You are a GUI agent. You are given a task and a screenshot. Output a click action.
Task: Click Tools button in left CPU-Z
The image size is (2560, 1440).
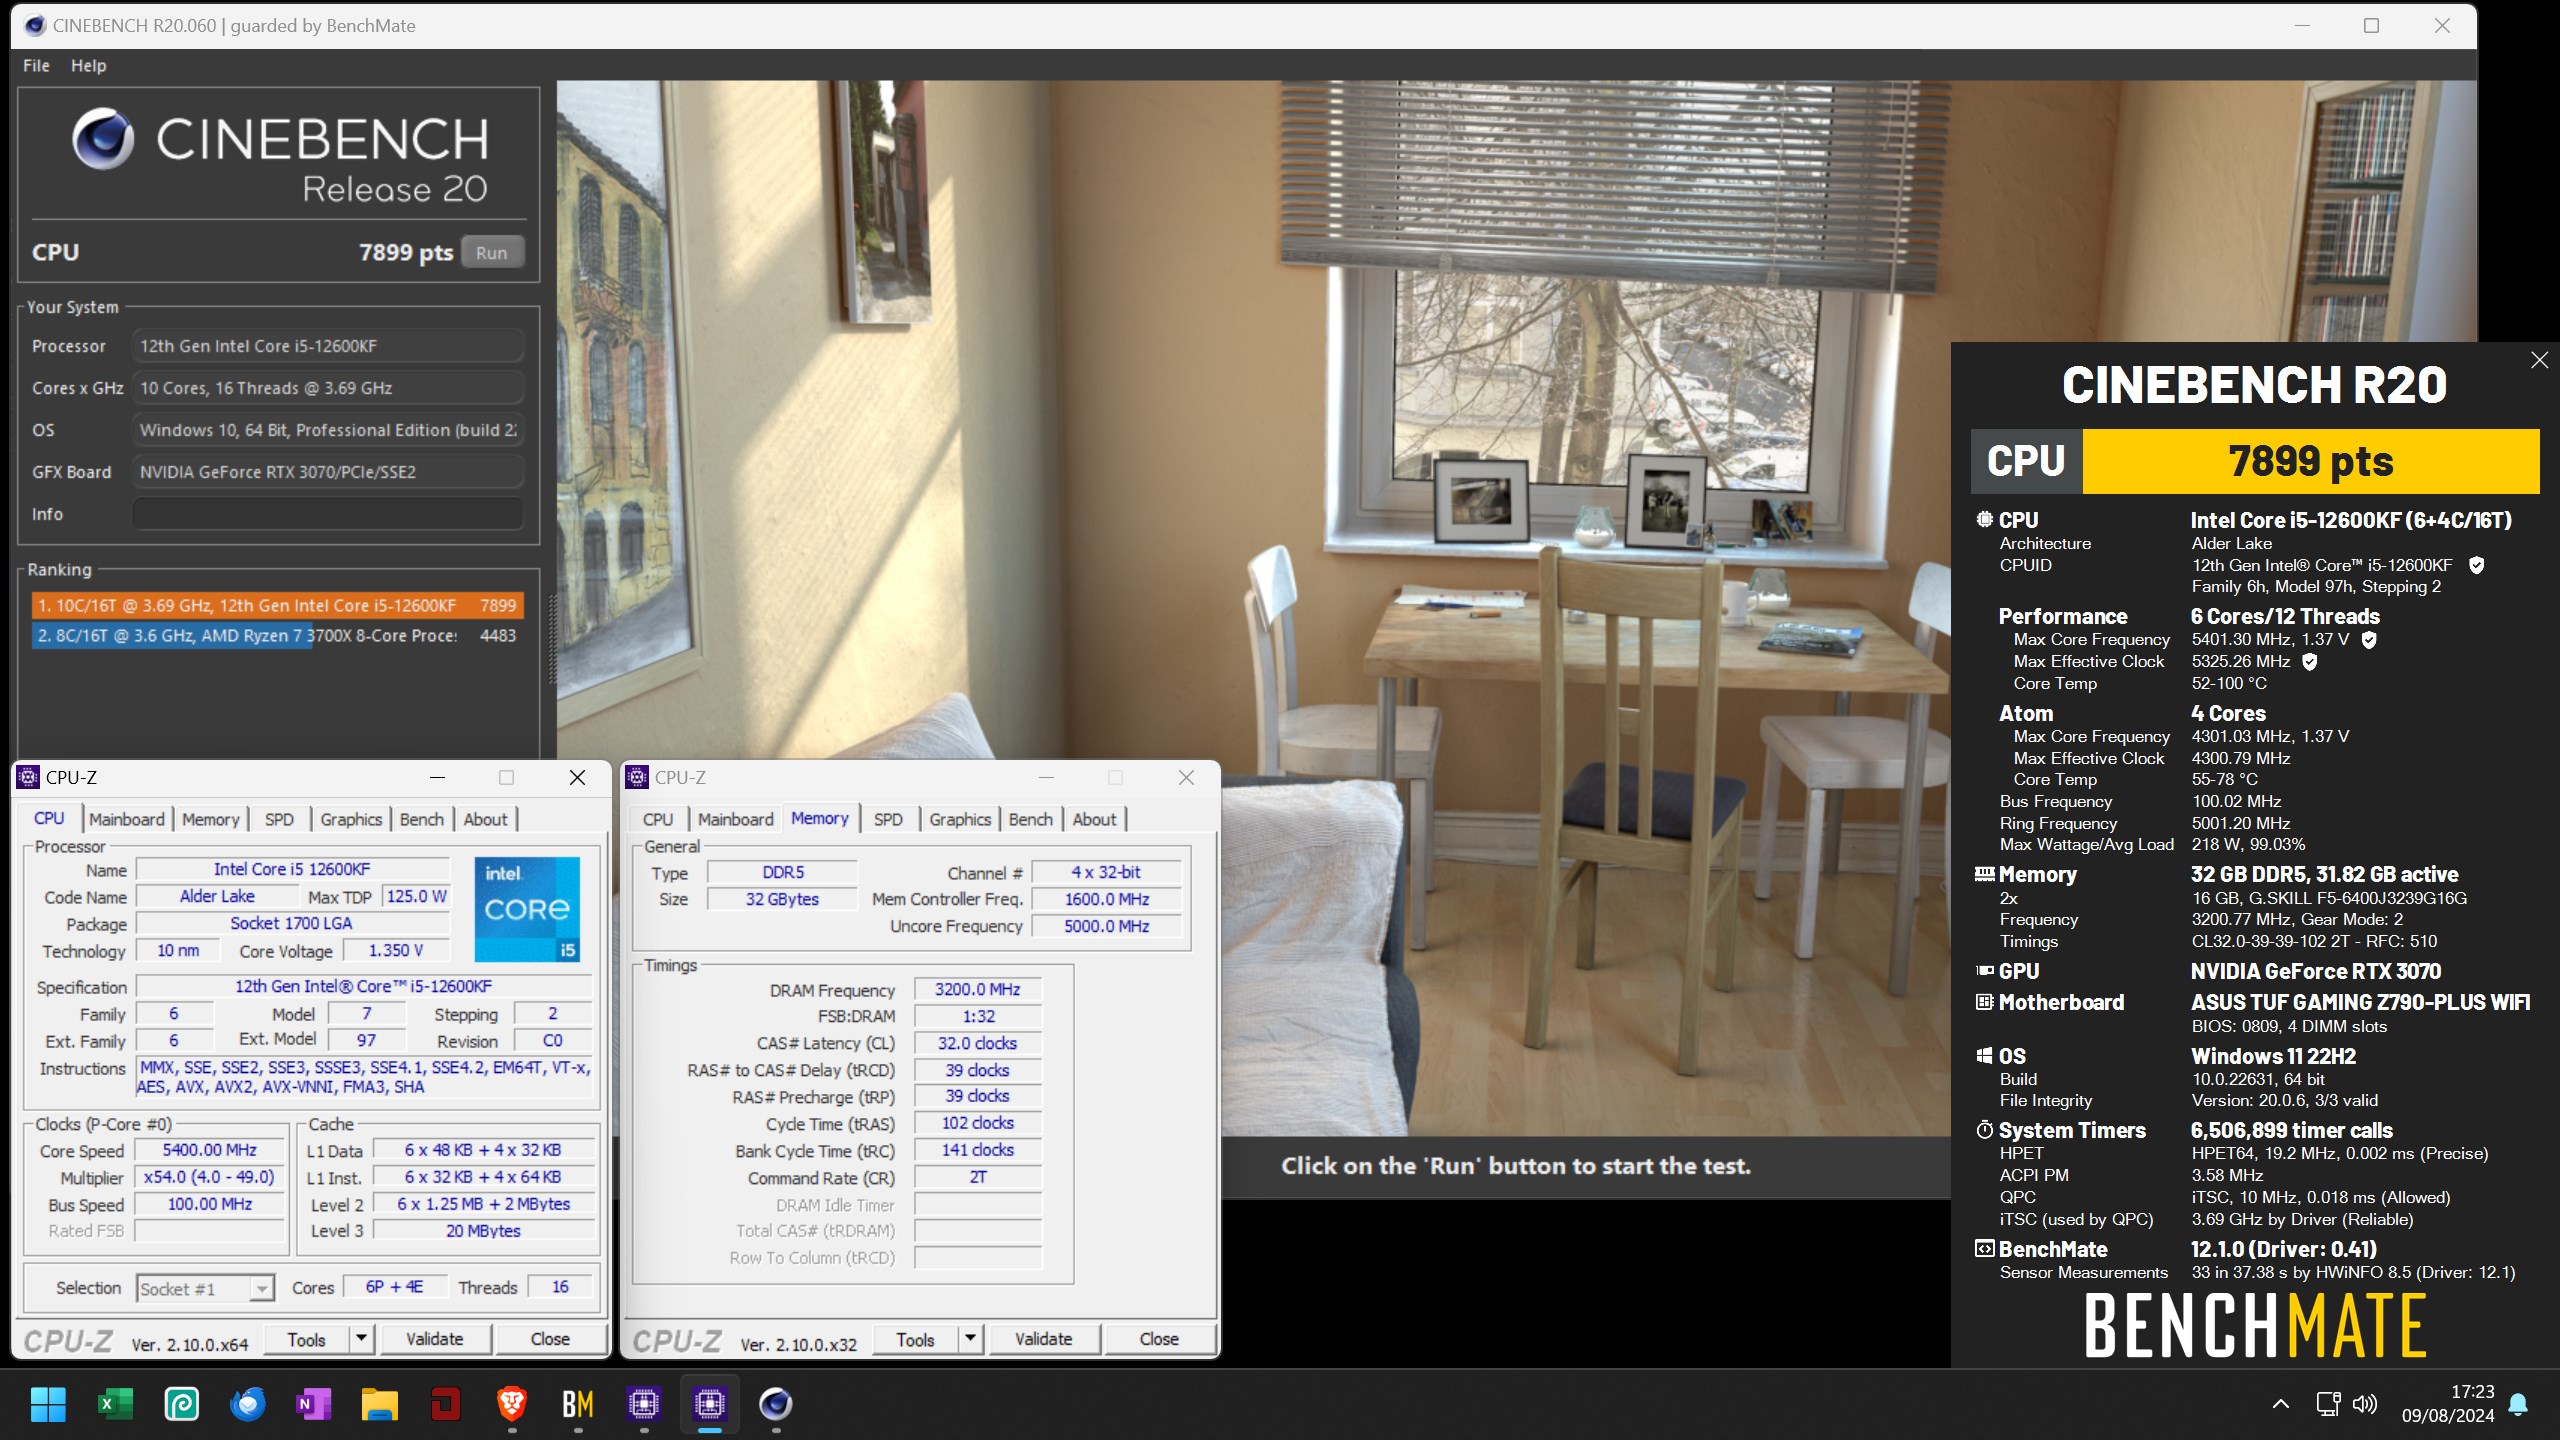pos(307,1340)
